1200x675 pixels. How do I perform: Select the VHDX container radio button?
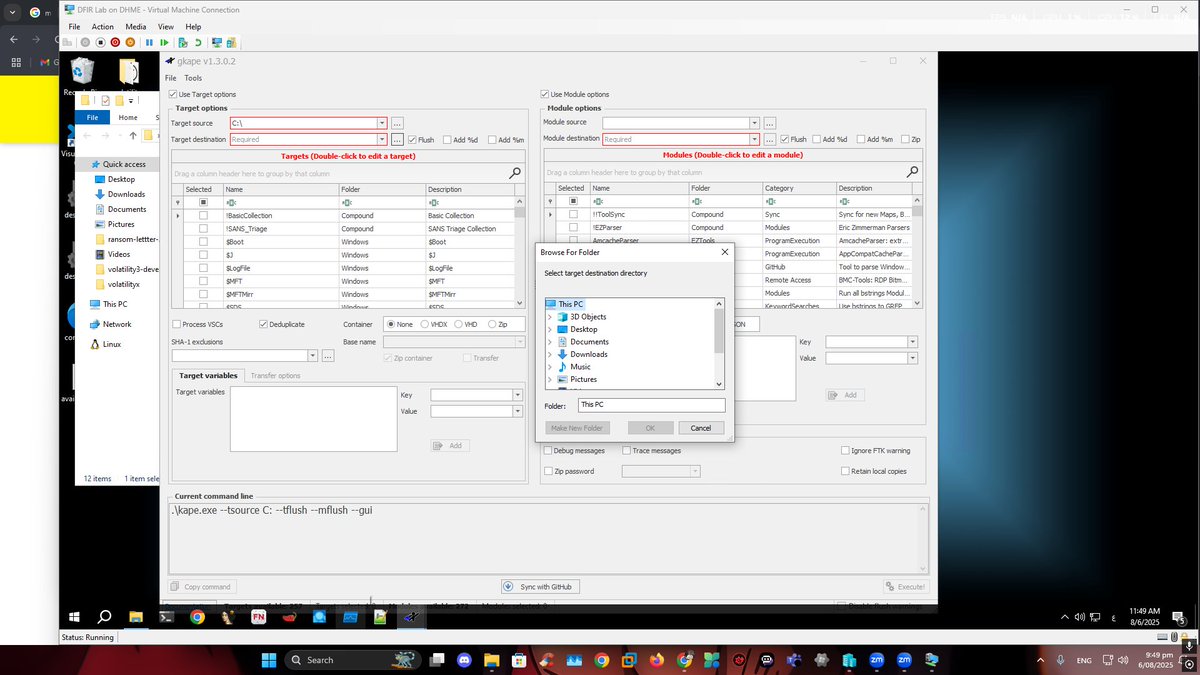pyautogui.click(x=426, y=324)
